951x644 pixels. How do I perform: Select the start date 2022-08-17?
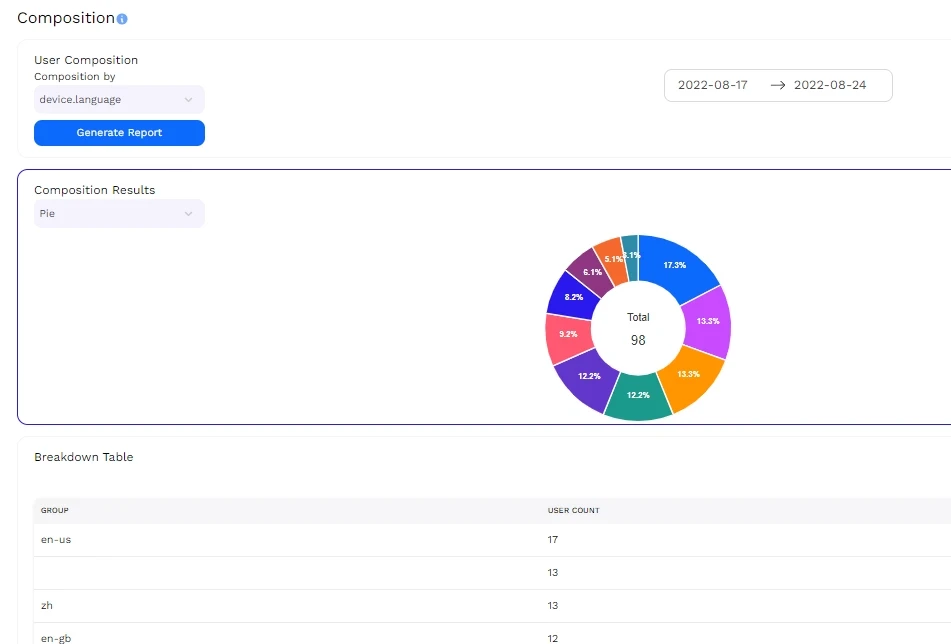click(x=713, y=85)
